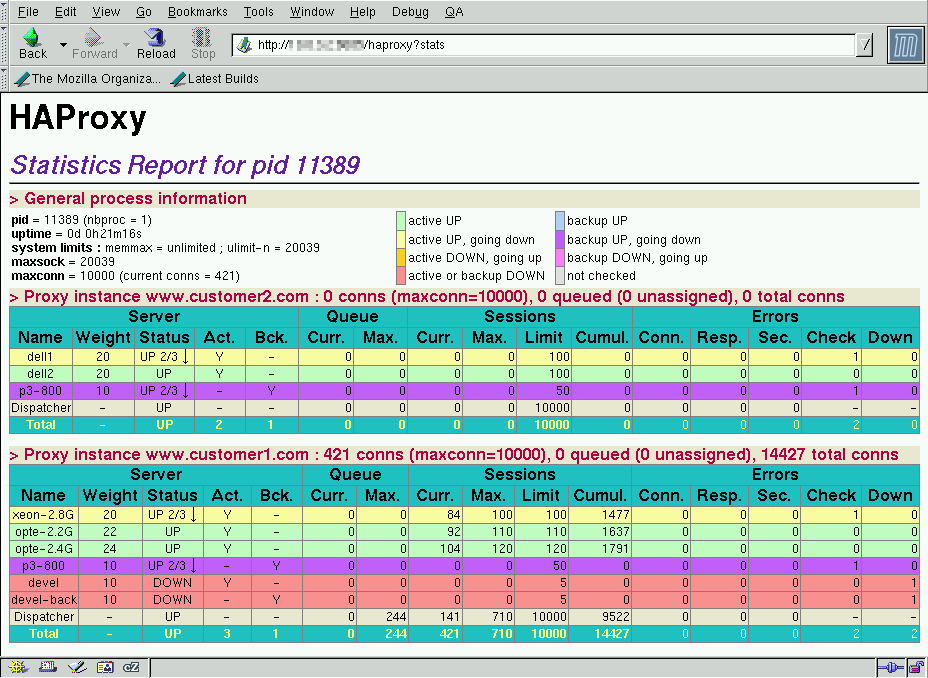
Task: Open Mail from the status bar icons
Action: pyautogui.click(x=46, y=667)
